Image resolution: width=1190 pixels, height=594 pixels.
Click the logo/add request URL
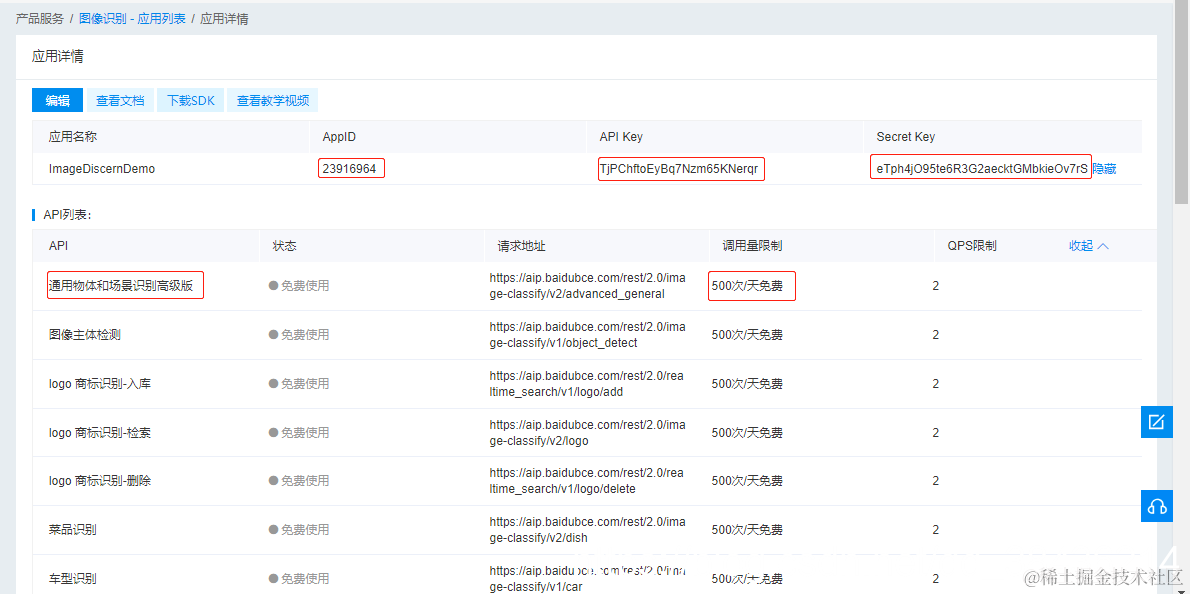tap(587, 384)
